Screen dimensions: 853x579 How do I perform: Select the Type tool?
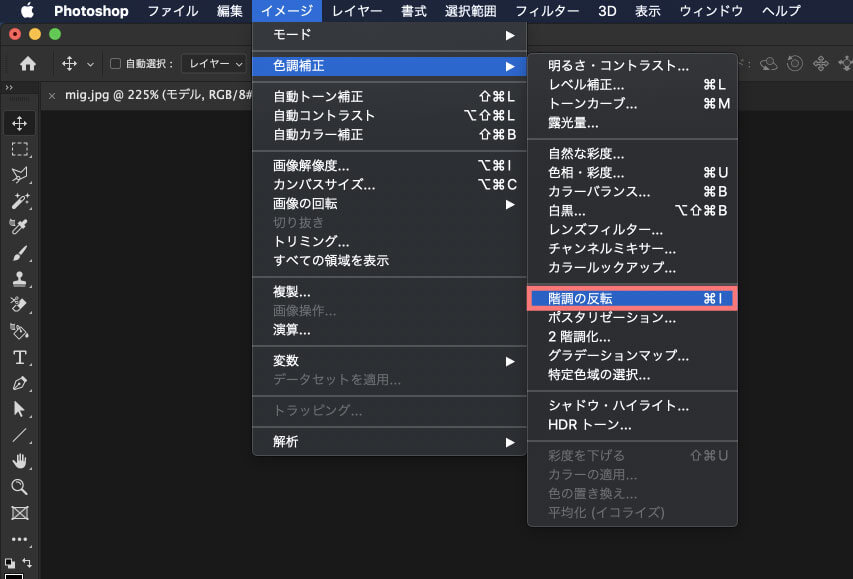(20, 357)
